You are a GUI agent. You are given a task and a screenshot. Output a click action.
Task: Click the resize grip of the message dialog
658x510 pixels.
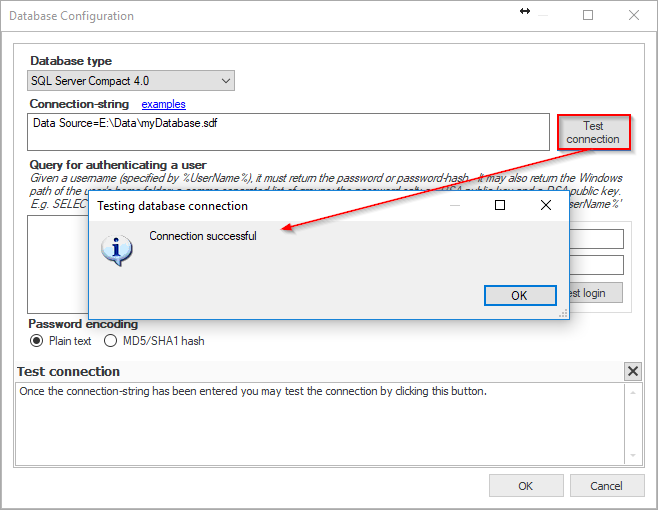563,313
